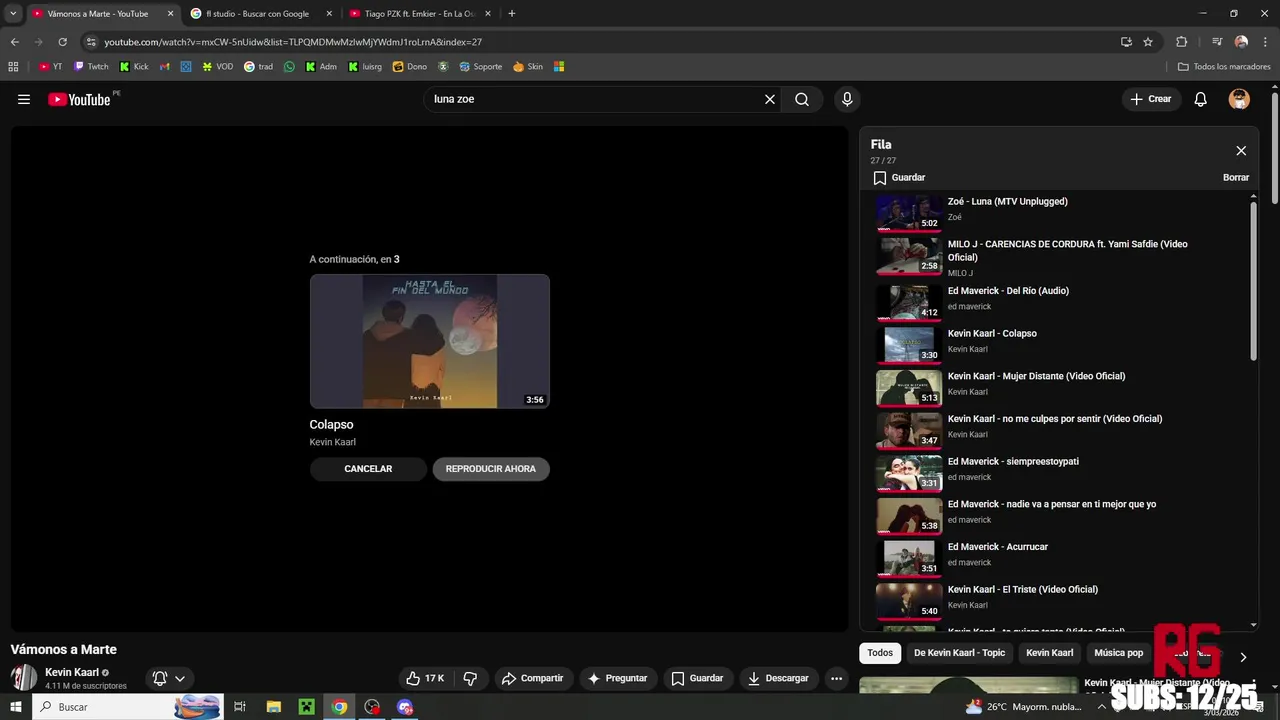Open the Kevin Kaarl channel name link

point(72,672)
